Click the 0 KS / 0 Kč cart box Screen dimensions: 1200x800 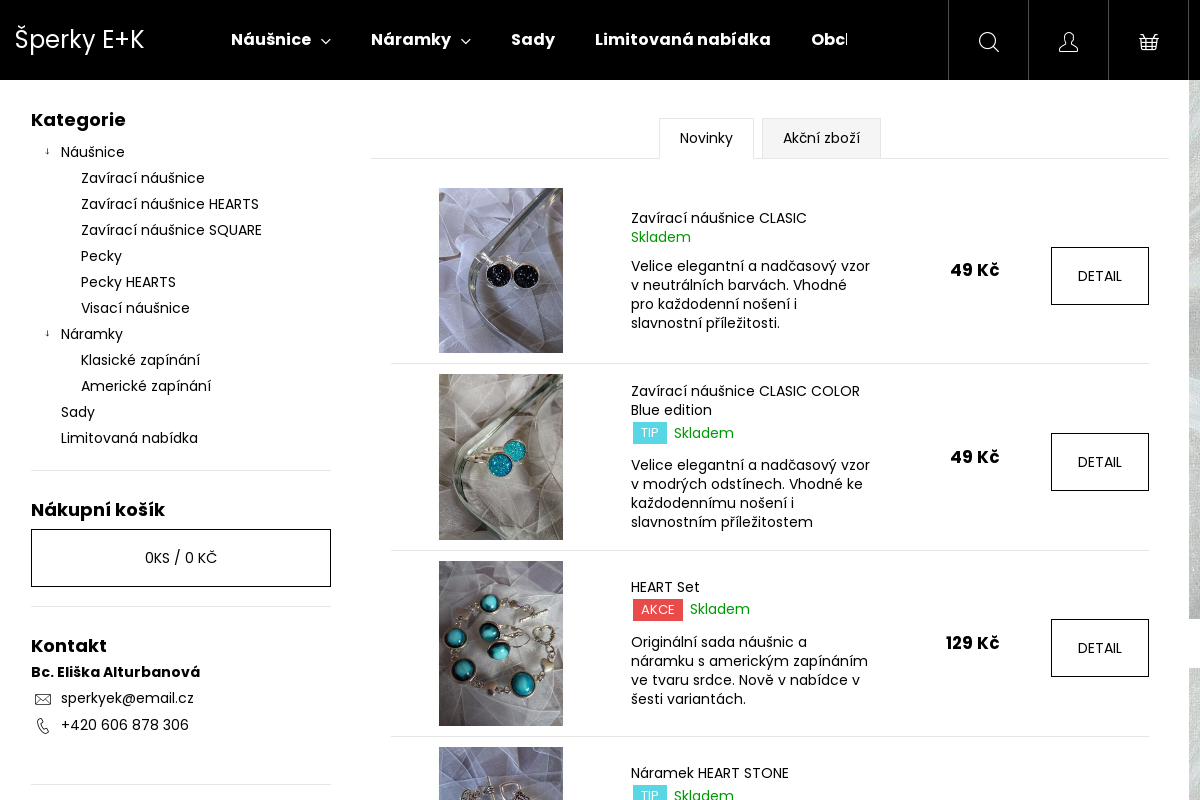coord(181,558)
